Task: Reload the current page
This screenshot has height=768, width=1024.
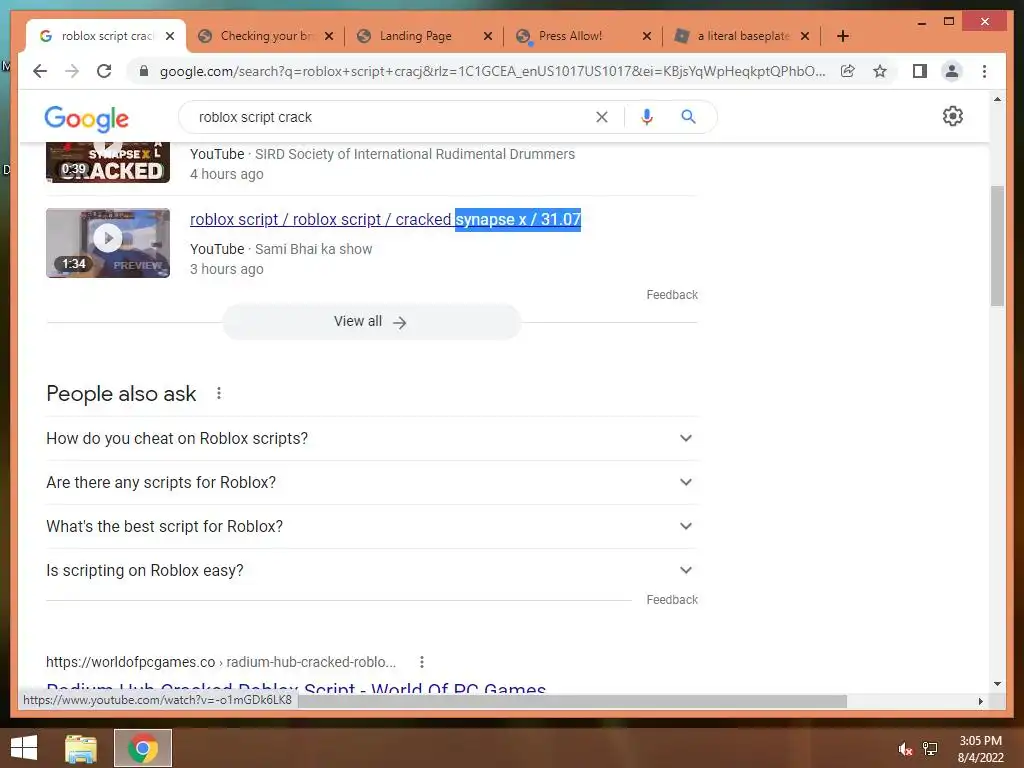Action: pyautogui.click(x=104, y=71)
